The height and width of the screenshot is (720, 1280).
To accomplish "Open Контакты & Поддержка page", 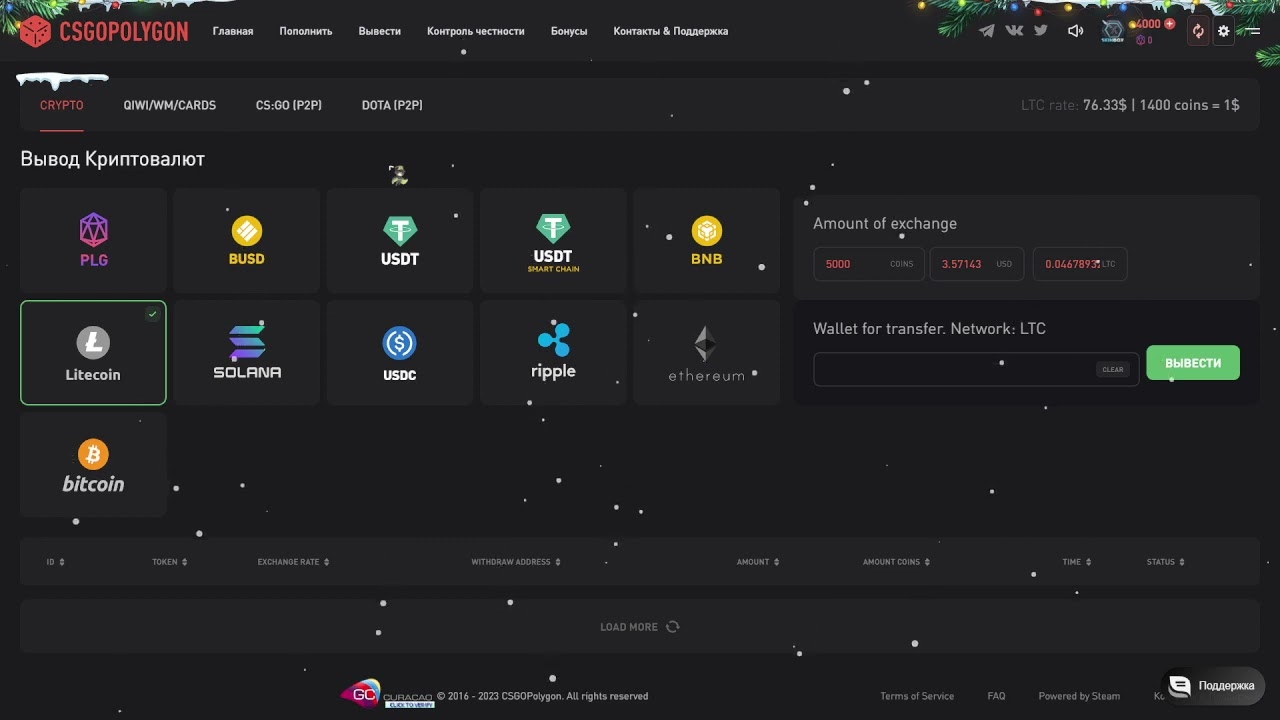I will 671,31.
